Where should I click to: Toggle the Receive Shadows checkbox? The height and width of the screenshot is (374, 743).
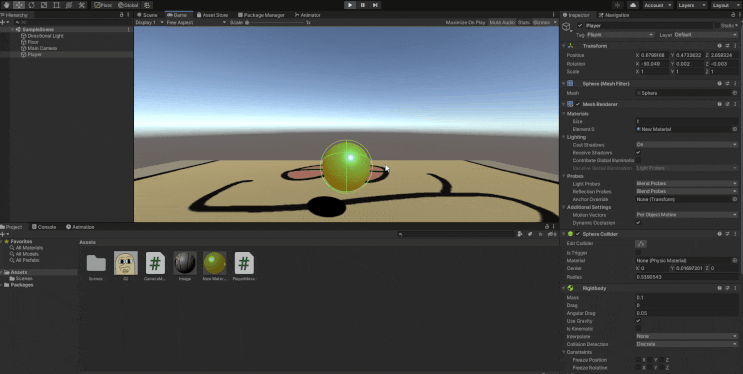point(638,153)
